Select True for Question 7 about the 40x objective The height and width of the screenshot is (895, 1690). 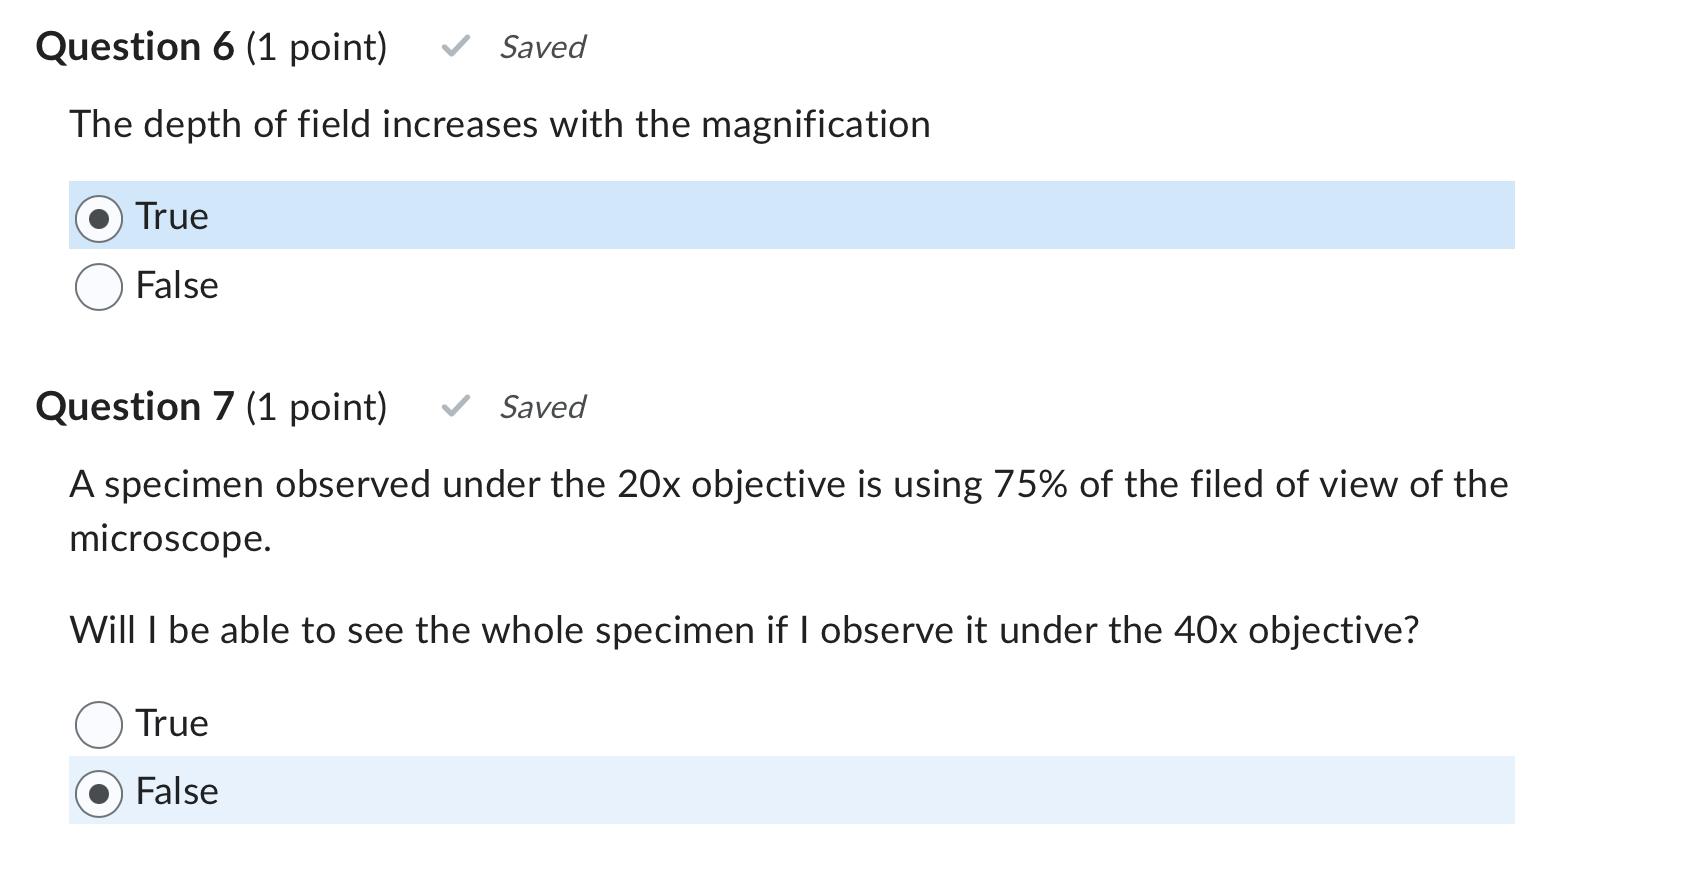click(x=98, y=722)
